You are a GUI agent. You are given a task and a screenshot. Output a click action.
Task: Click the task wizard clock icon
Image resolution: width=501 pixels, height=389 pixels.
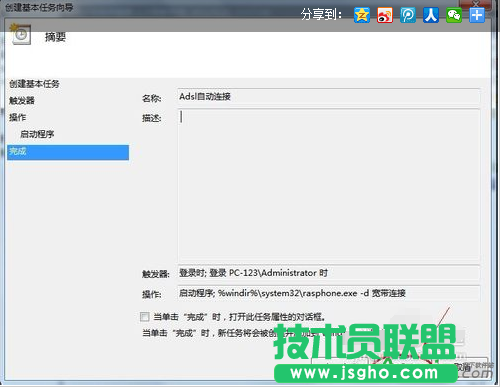(x=20, y=34)
